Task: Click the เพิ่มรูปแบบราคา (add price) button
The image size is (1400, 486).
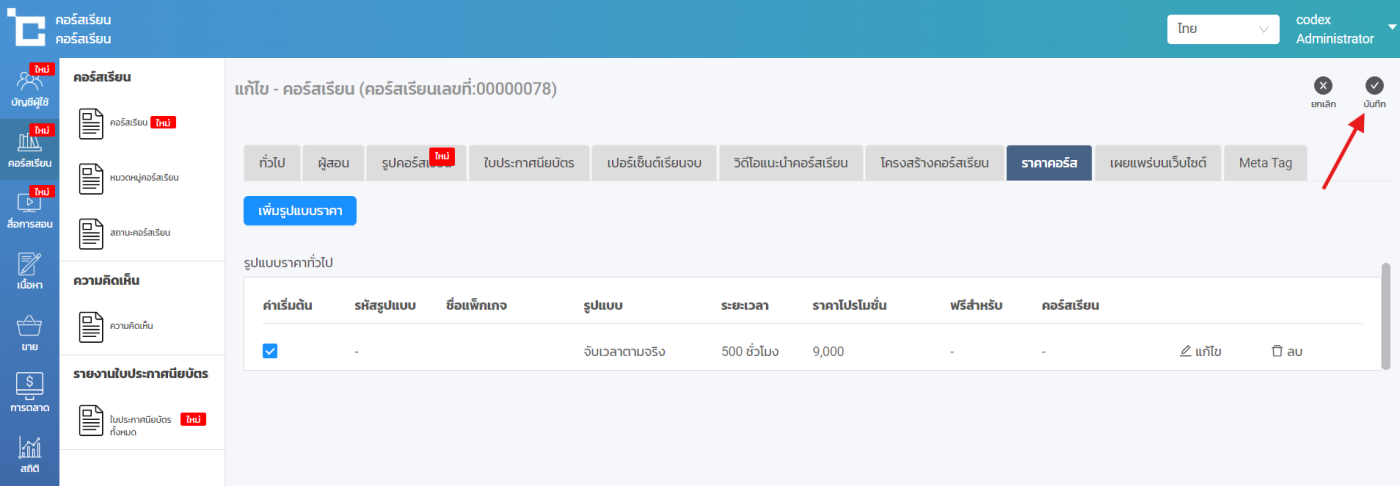Action: click(300, 211)
